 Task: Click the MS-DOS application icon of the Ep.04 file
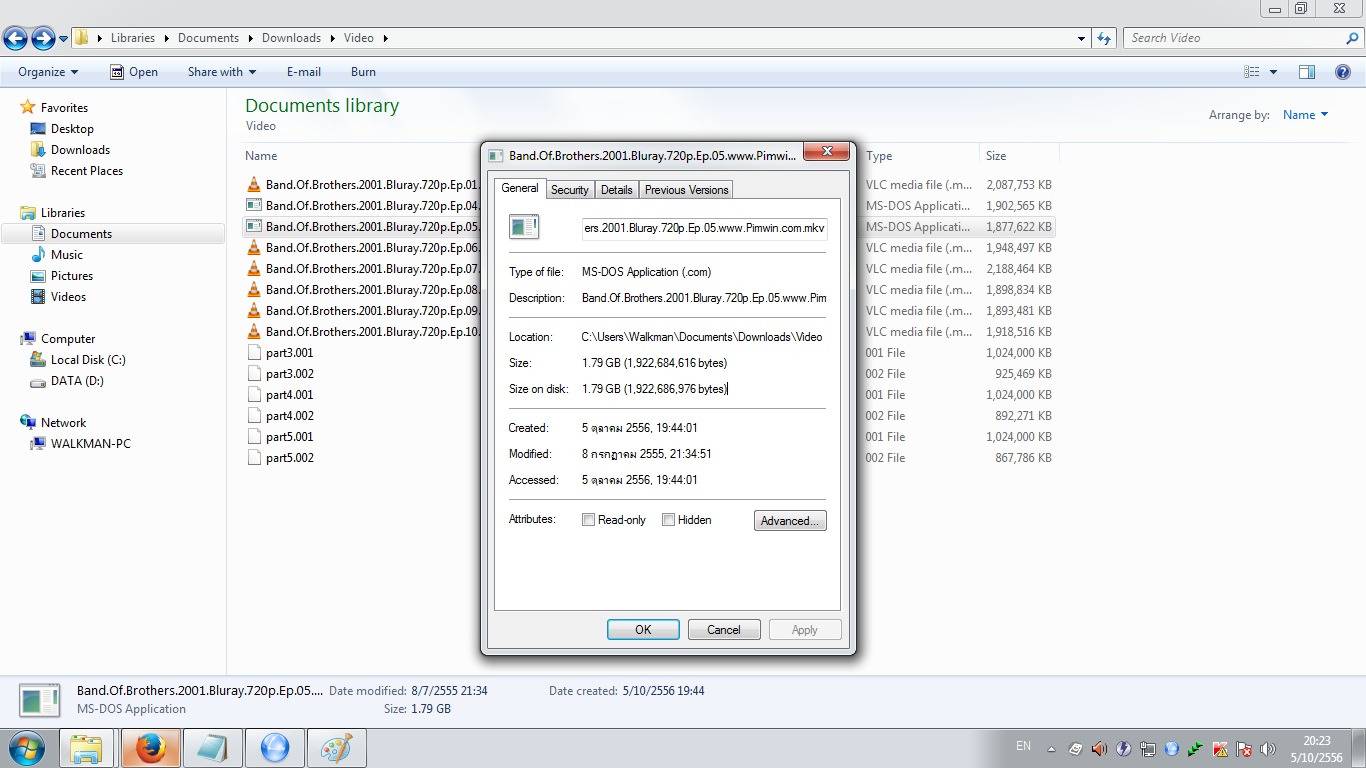(254, 206)
